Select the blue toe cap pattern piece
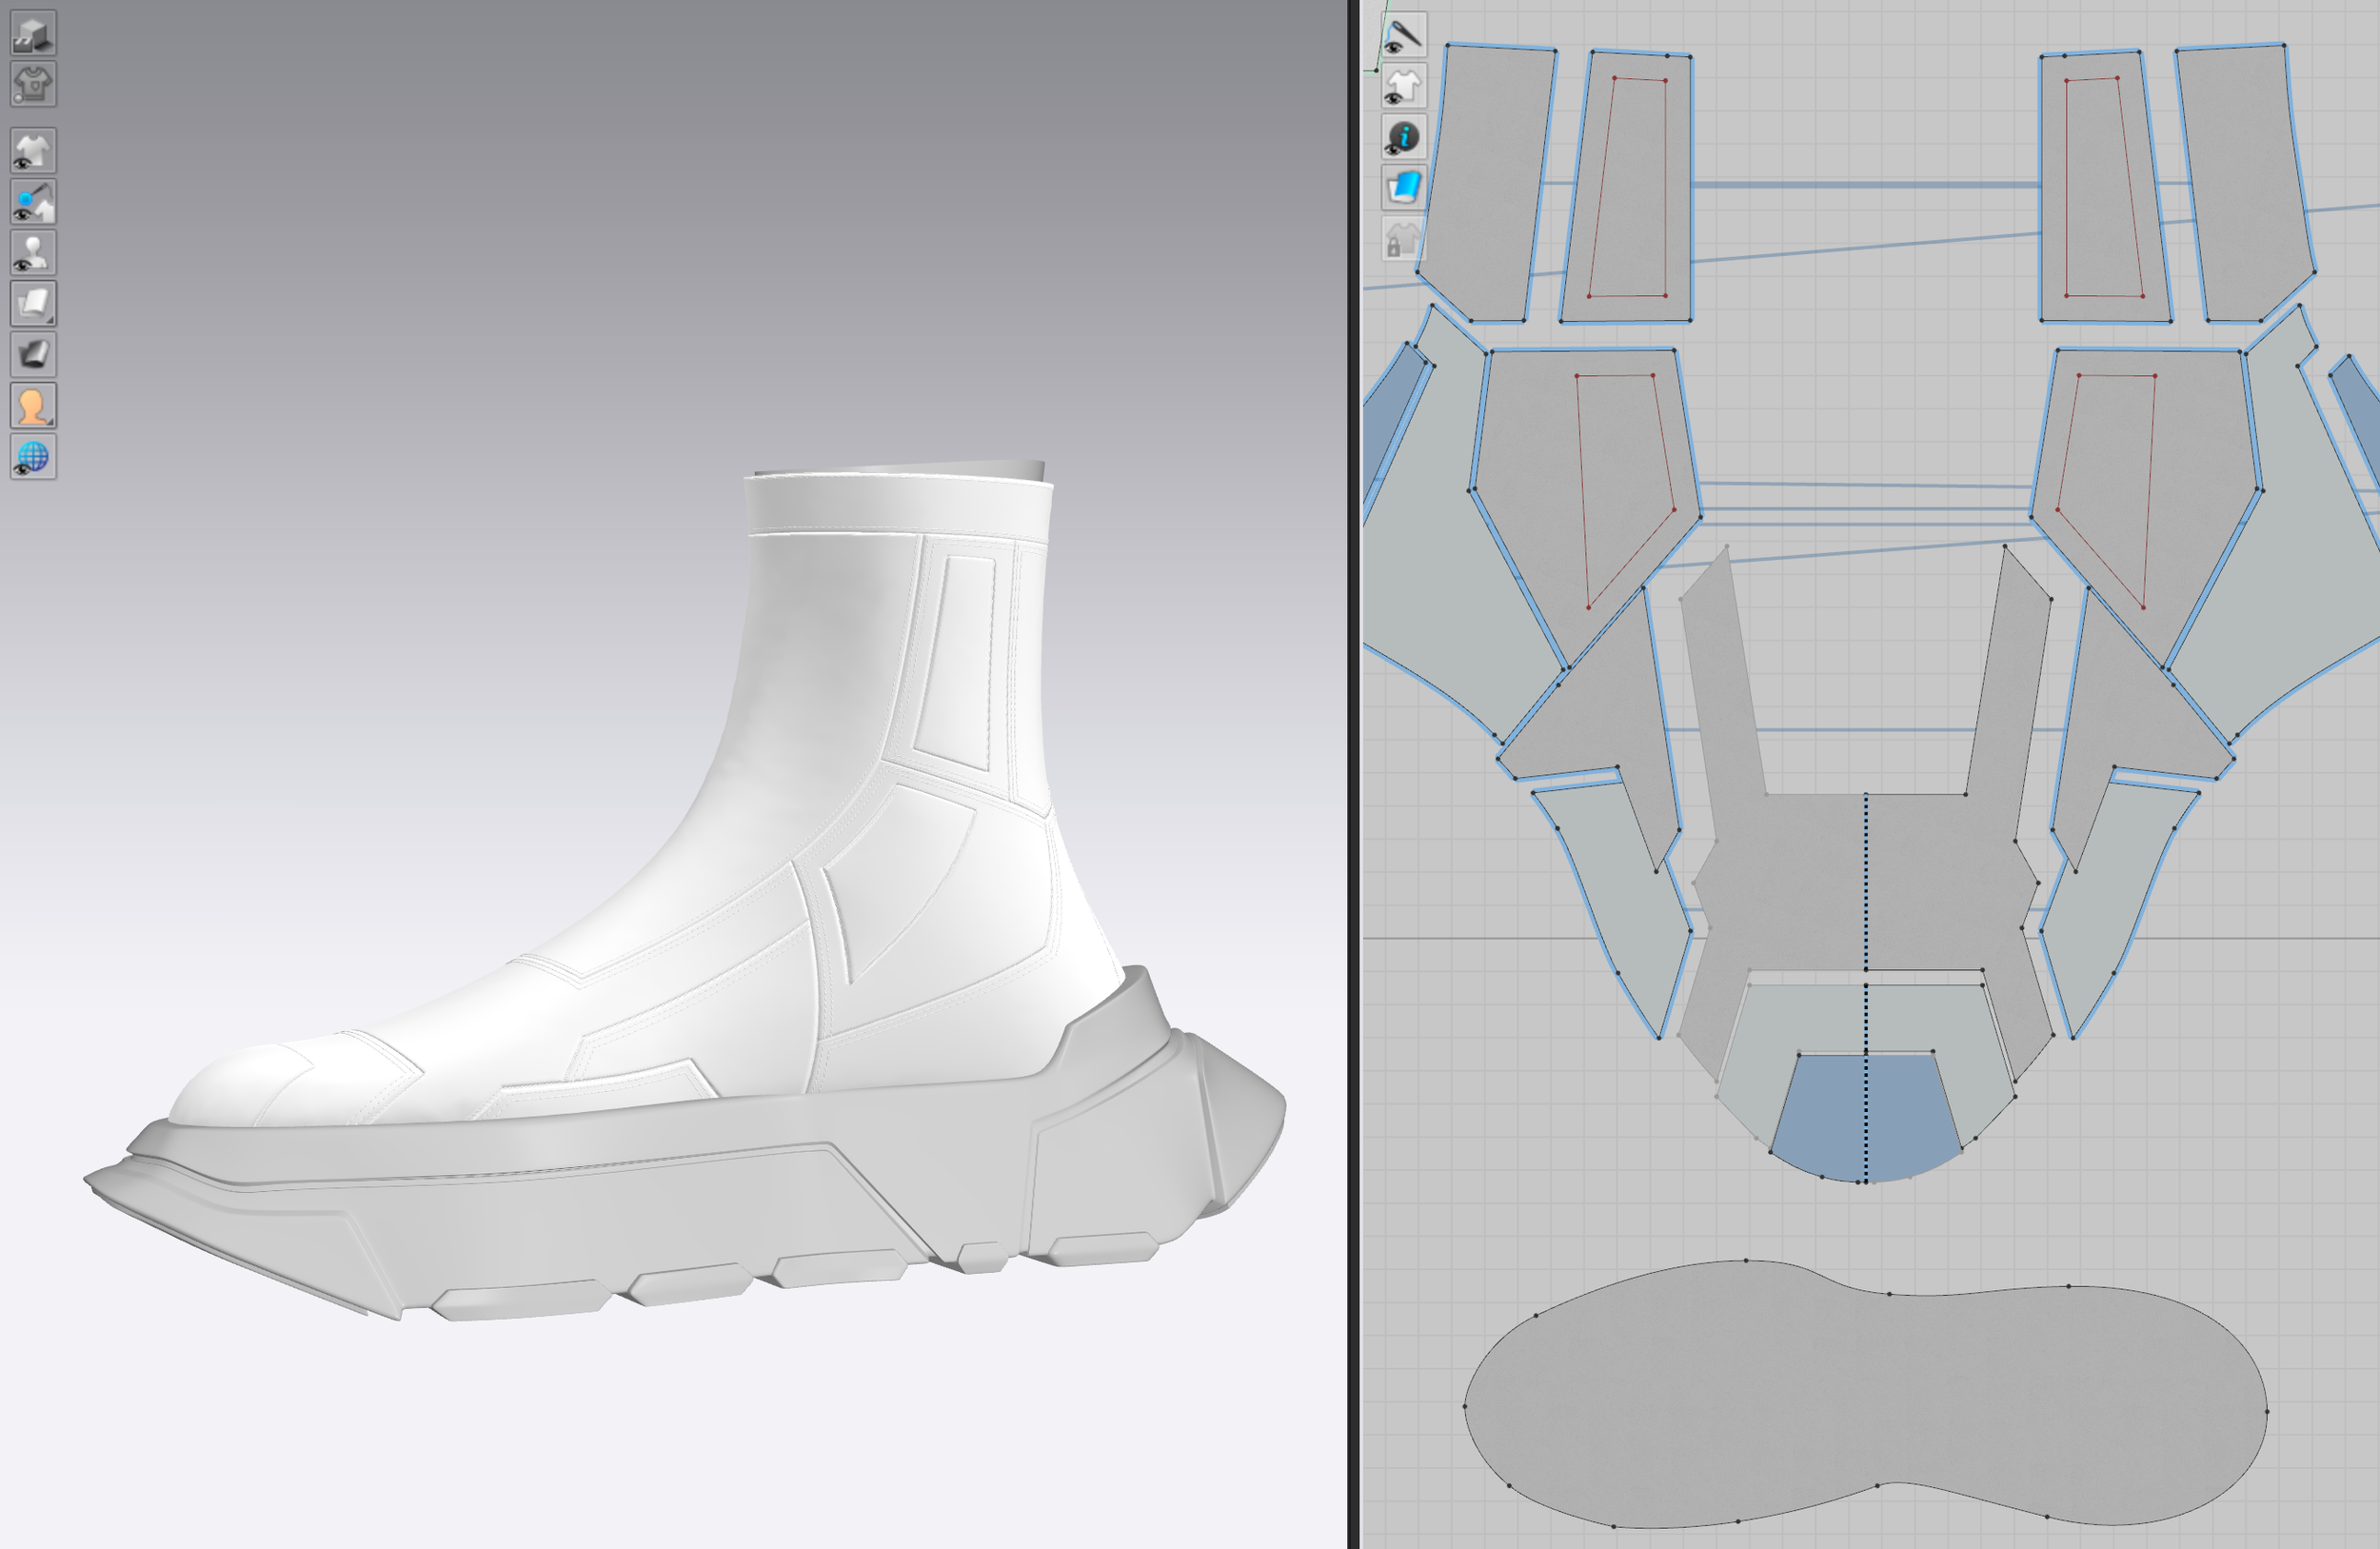The height and width of the screenshot is (1549, 2380). (x=1866, y=1117)
